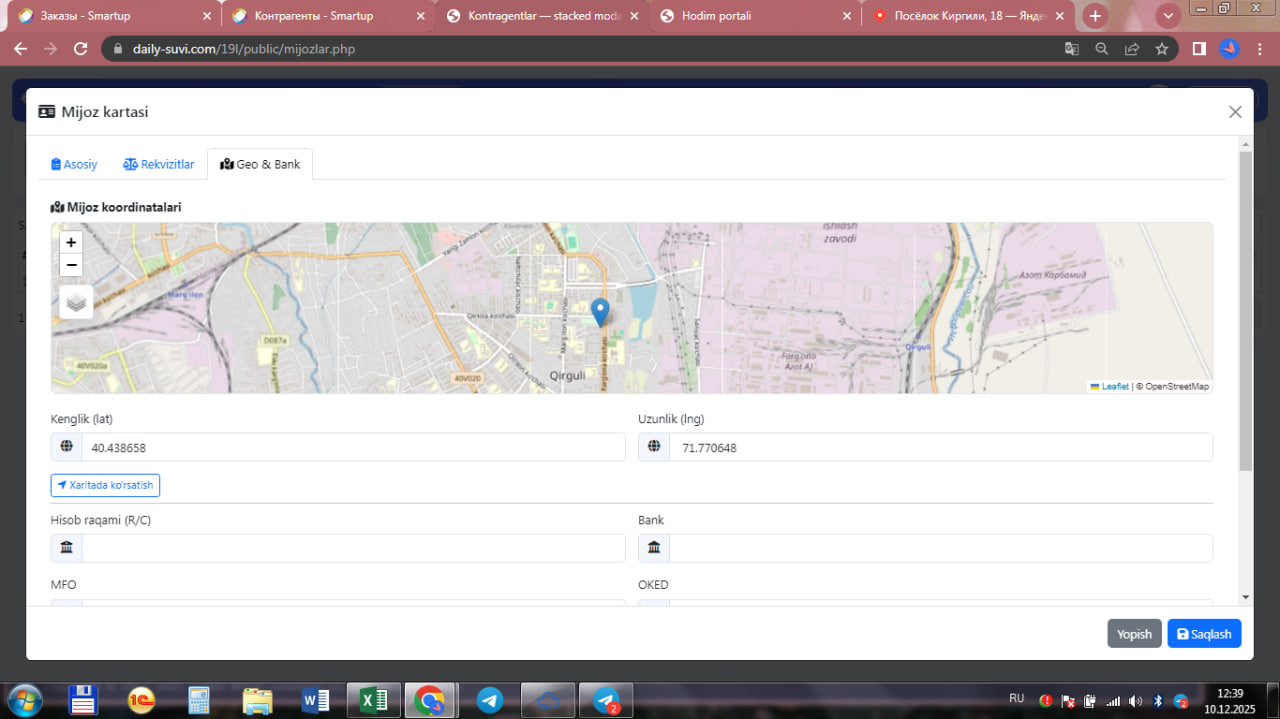Screen dimensions: 1280x719
Task: Switch to the Asosiy tab
Action: coord(75,164)
